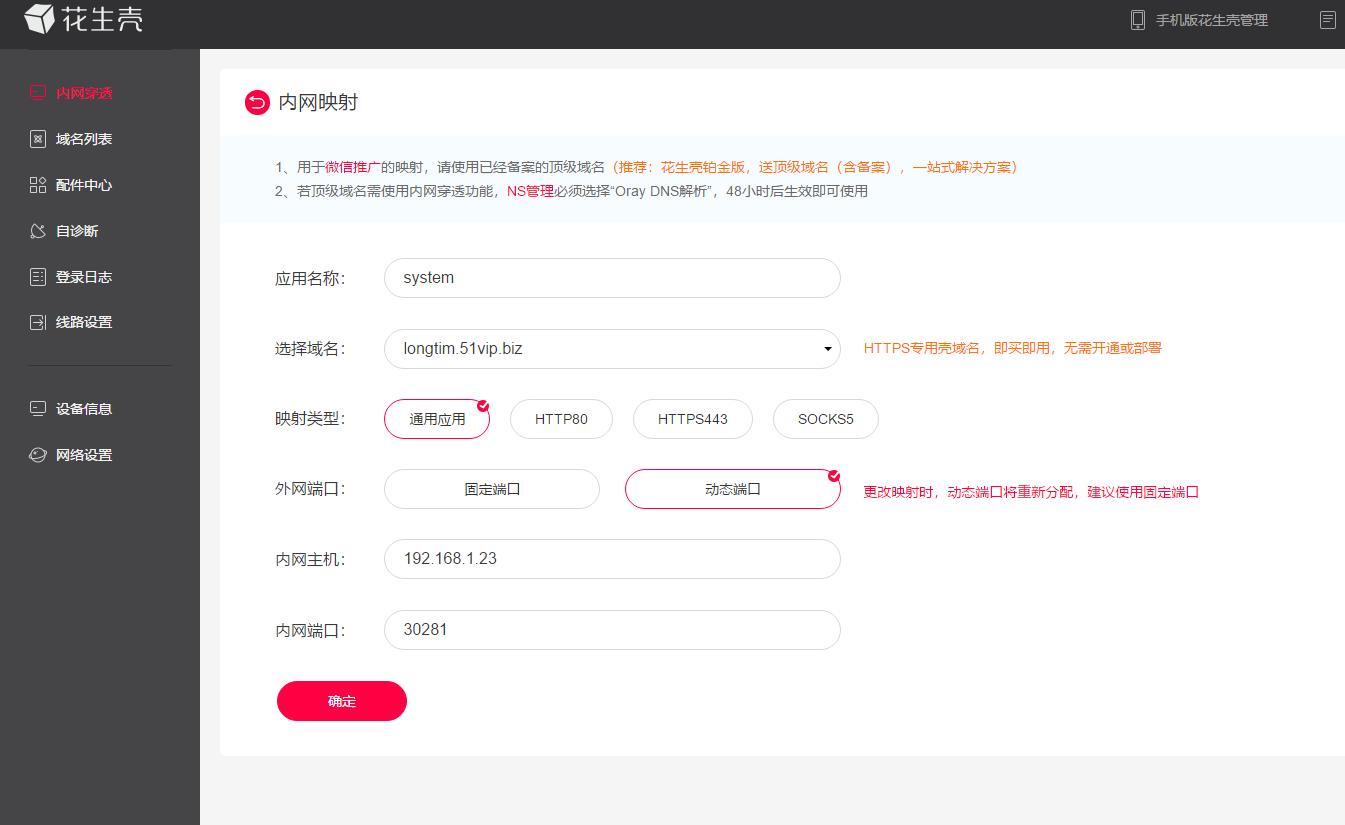Select the HTTPS443 mapping type
1345x825 pixels.
(x=692, y=419)
